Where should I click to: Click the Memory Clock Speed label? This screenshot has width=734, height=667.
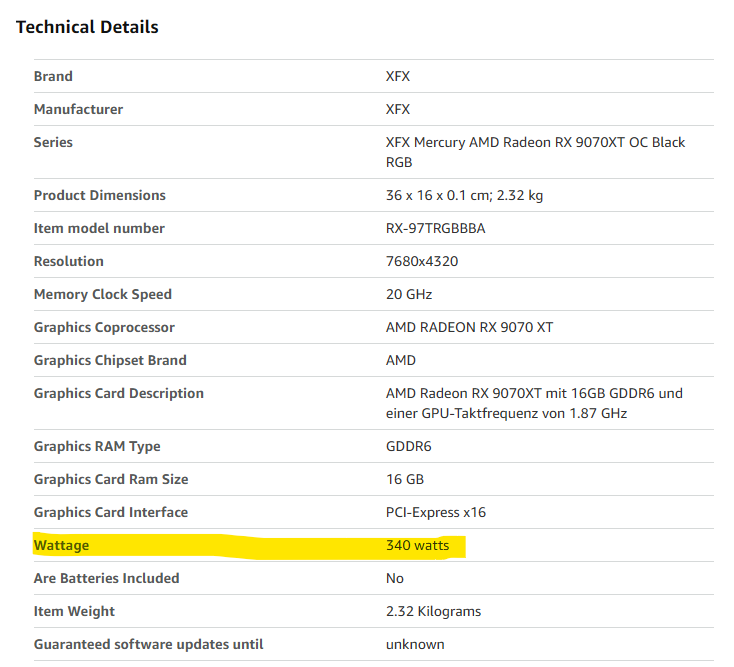(x=103, y=294)
